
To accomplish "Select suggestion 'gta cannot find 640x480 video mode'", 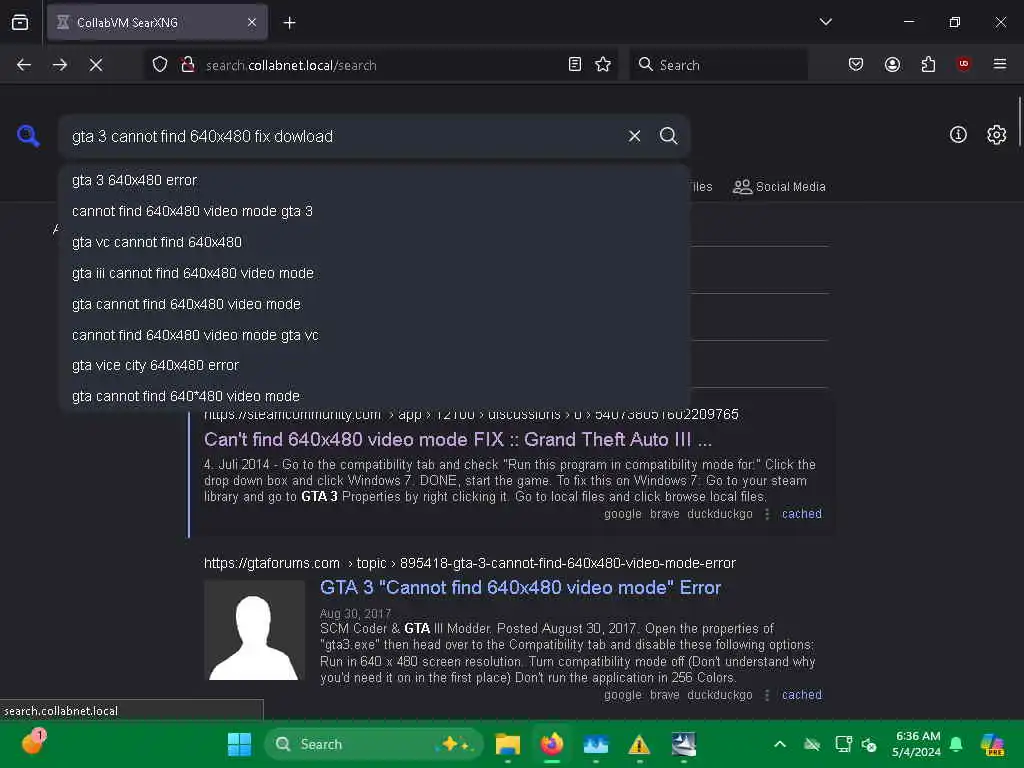I will pos(374,304).
